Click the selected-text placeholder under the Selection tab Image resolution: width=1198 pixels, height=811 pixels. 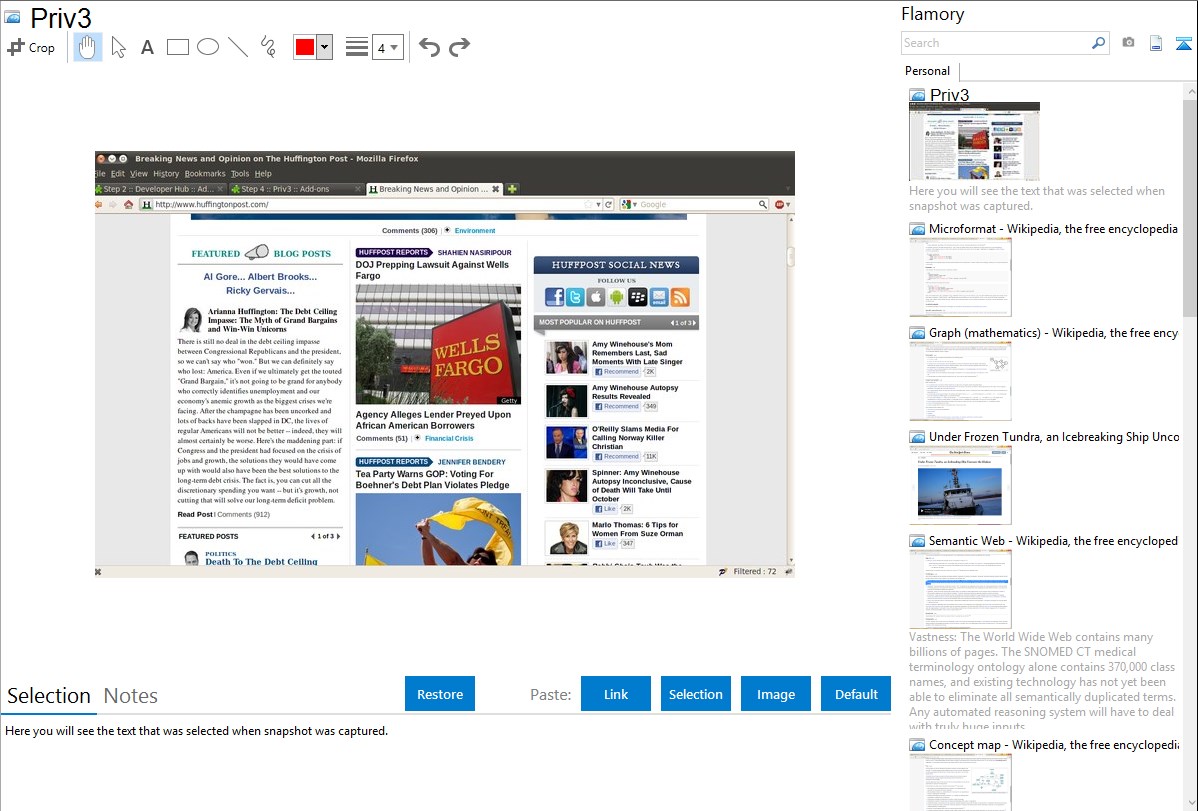tap(196, 731)
